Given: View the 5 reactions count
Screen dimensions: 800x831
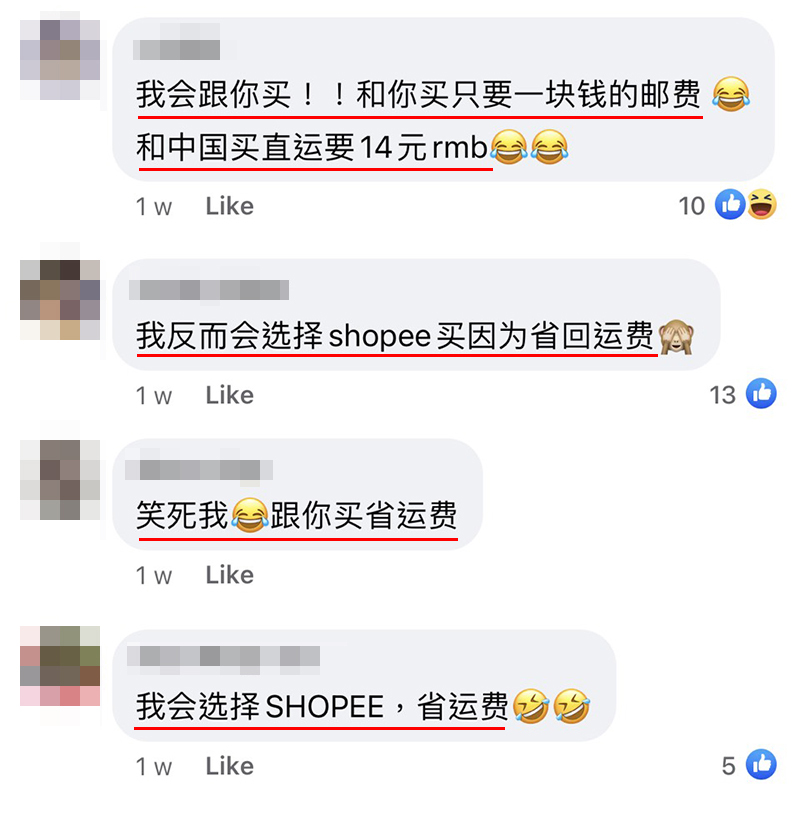Looking at the screenshot, I should (x=728, y=766).
